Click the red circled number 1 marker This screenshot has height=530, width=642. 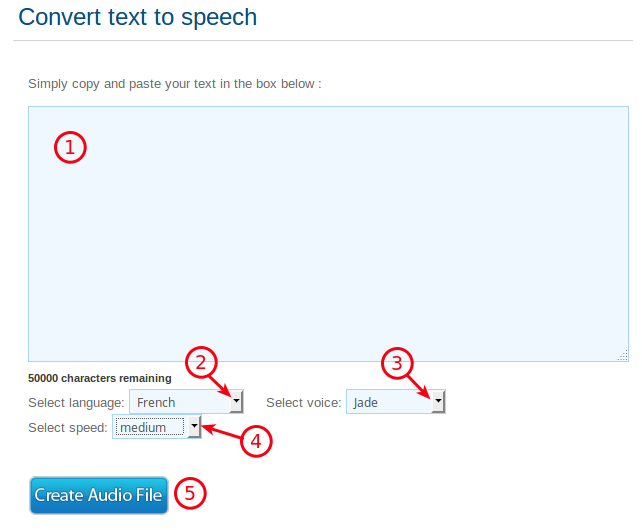click(x=70, y=148)
